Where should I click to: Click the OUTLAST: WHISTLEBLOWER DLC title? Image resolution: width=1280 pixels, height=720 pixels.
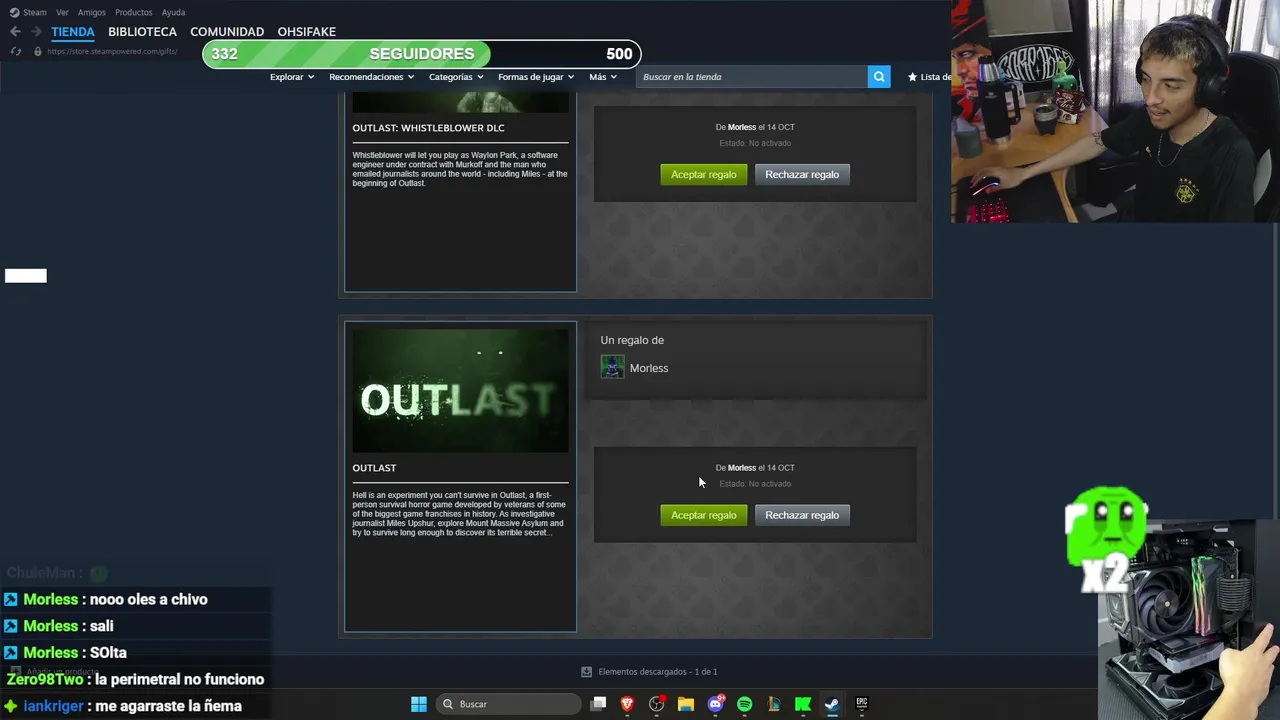(428, 128)
